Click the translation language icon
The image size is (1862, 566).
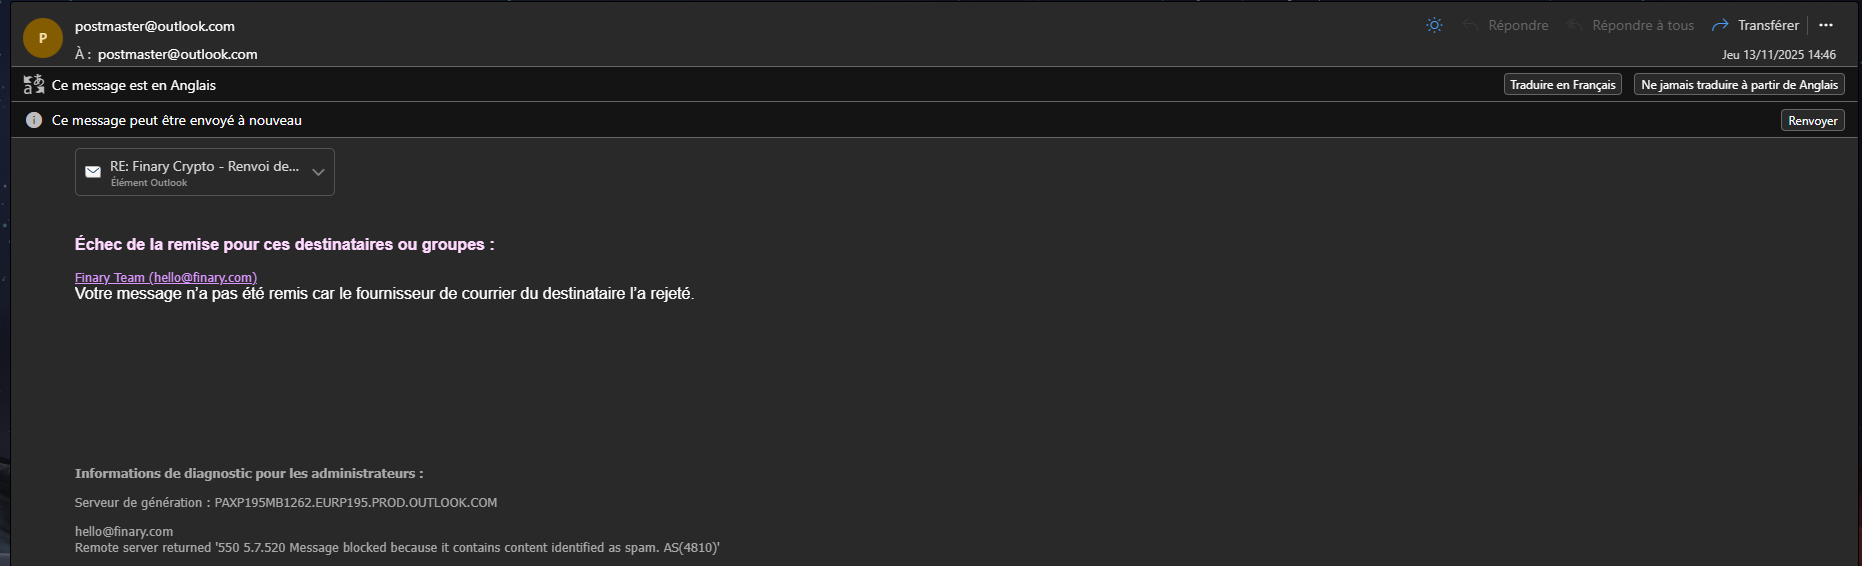pyautogui.click(x=34, y=85)
